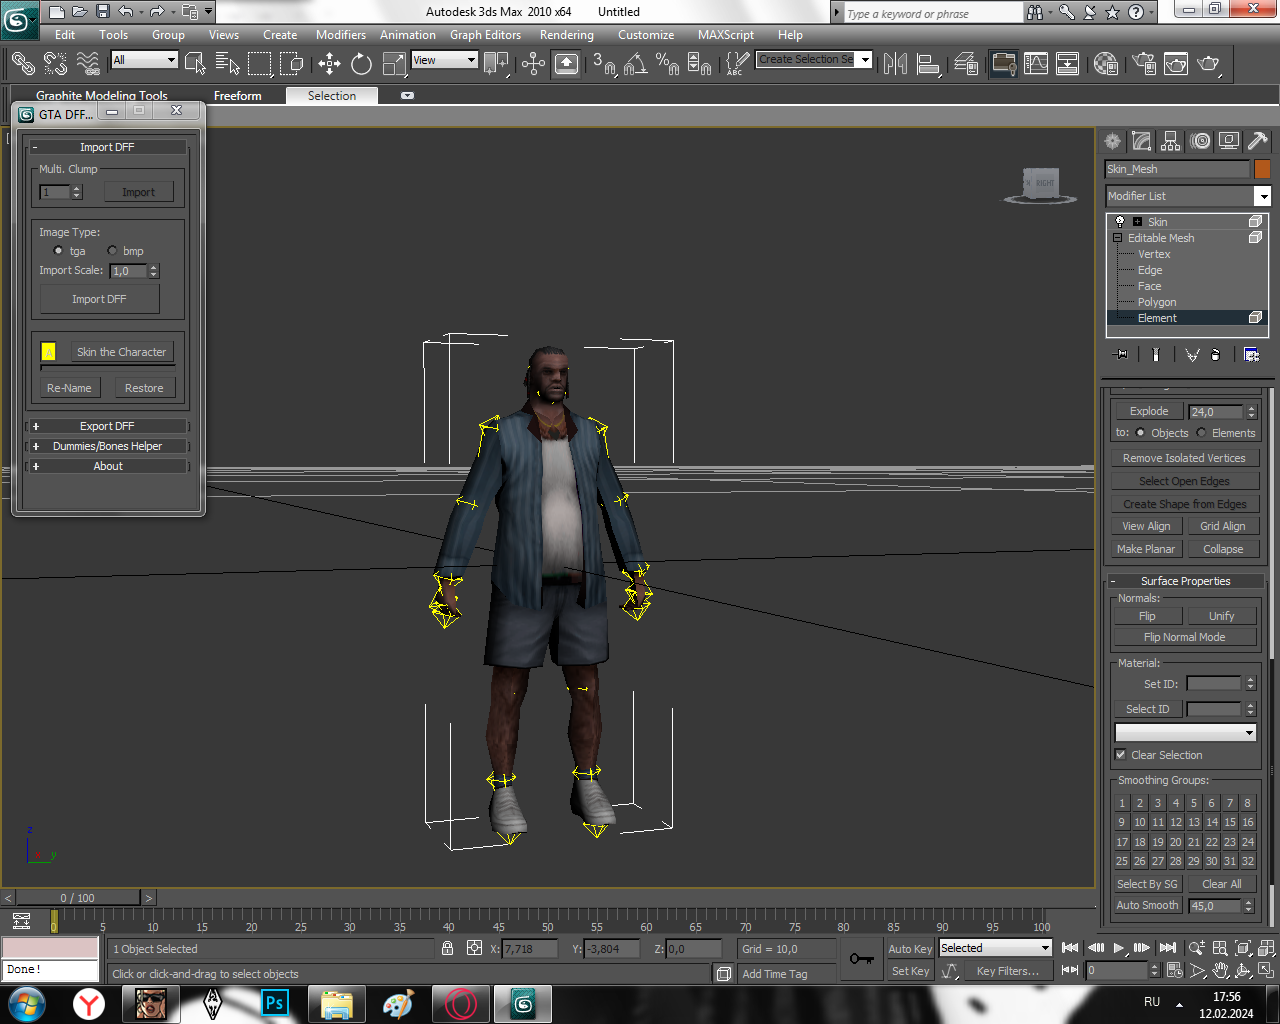Uncheck the Clear Selection checkbox
The height and width of the screenshot is (1024, 1280).
coord(1120,755)
